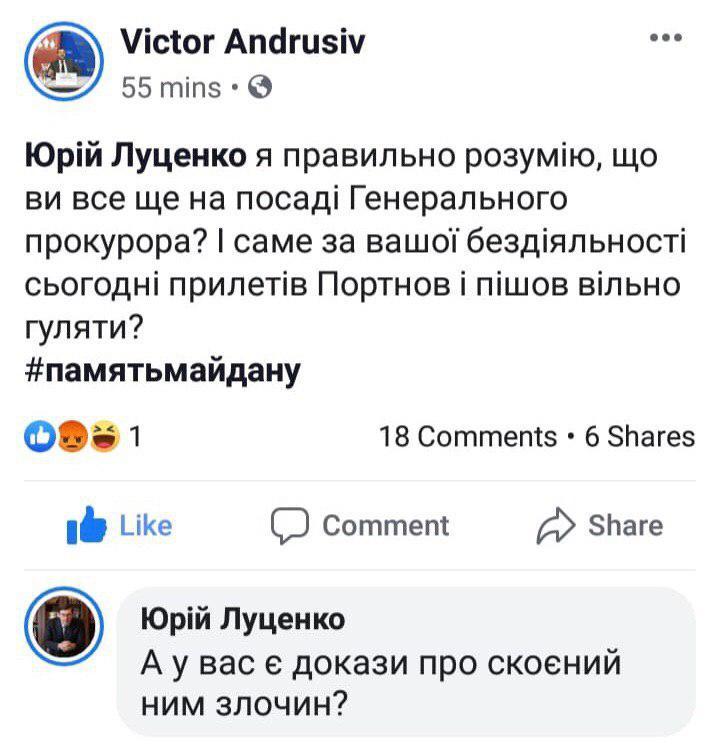720x751 pixels.
Task: Click Victor Andrusiv's profile picture
Action: [x=63, y=63]
